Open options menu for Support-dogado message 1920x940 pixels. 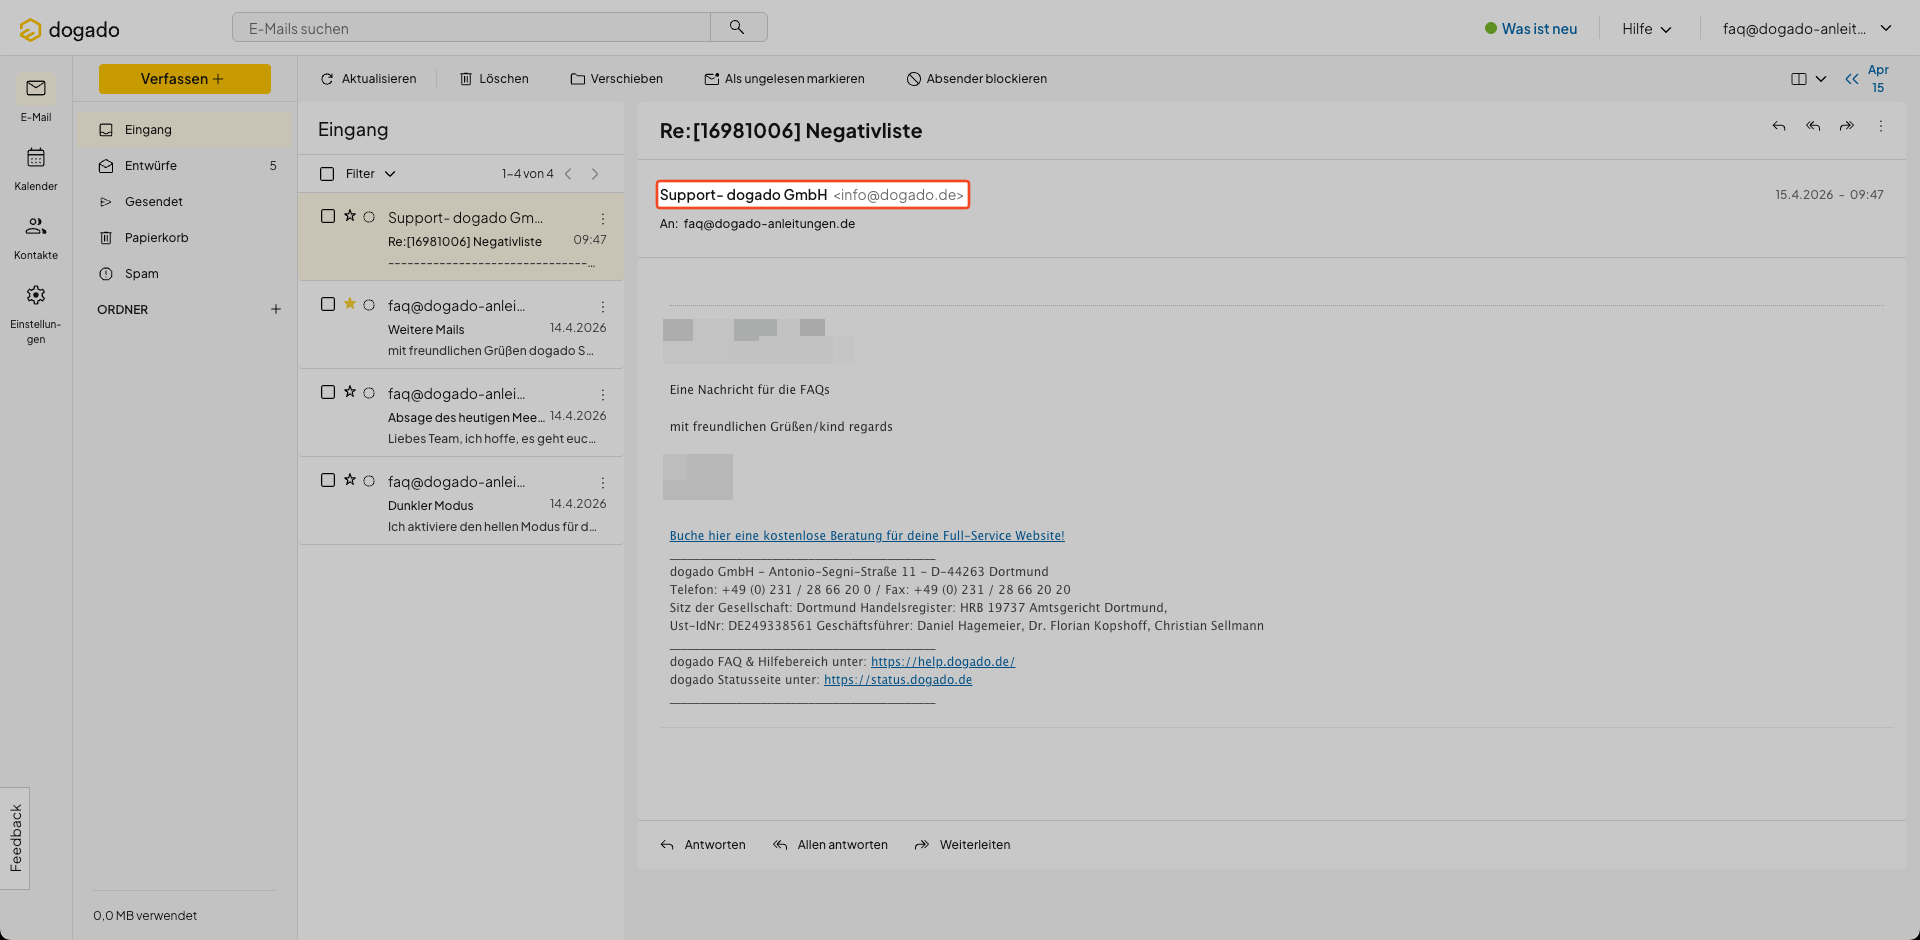pos(603,218)
